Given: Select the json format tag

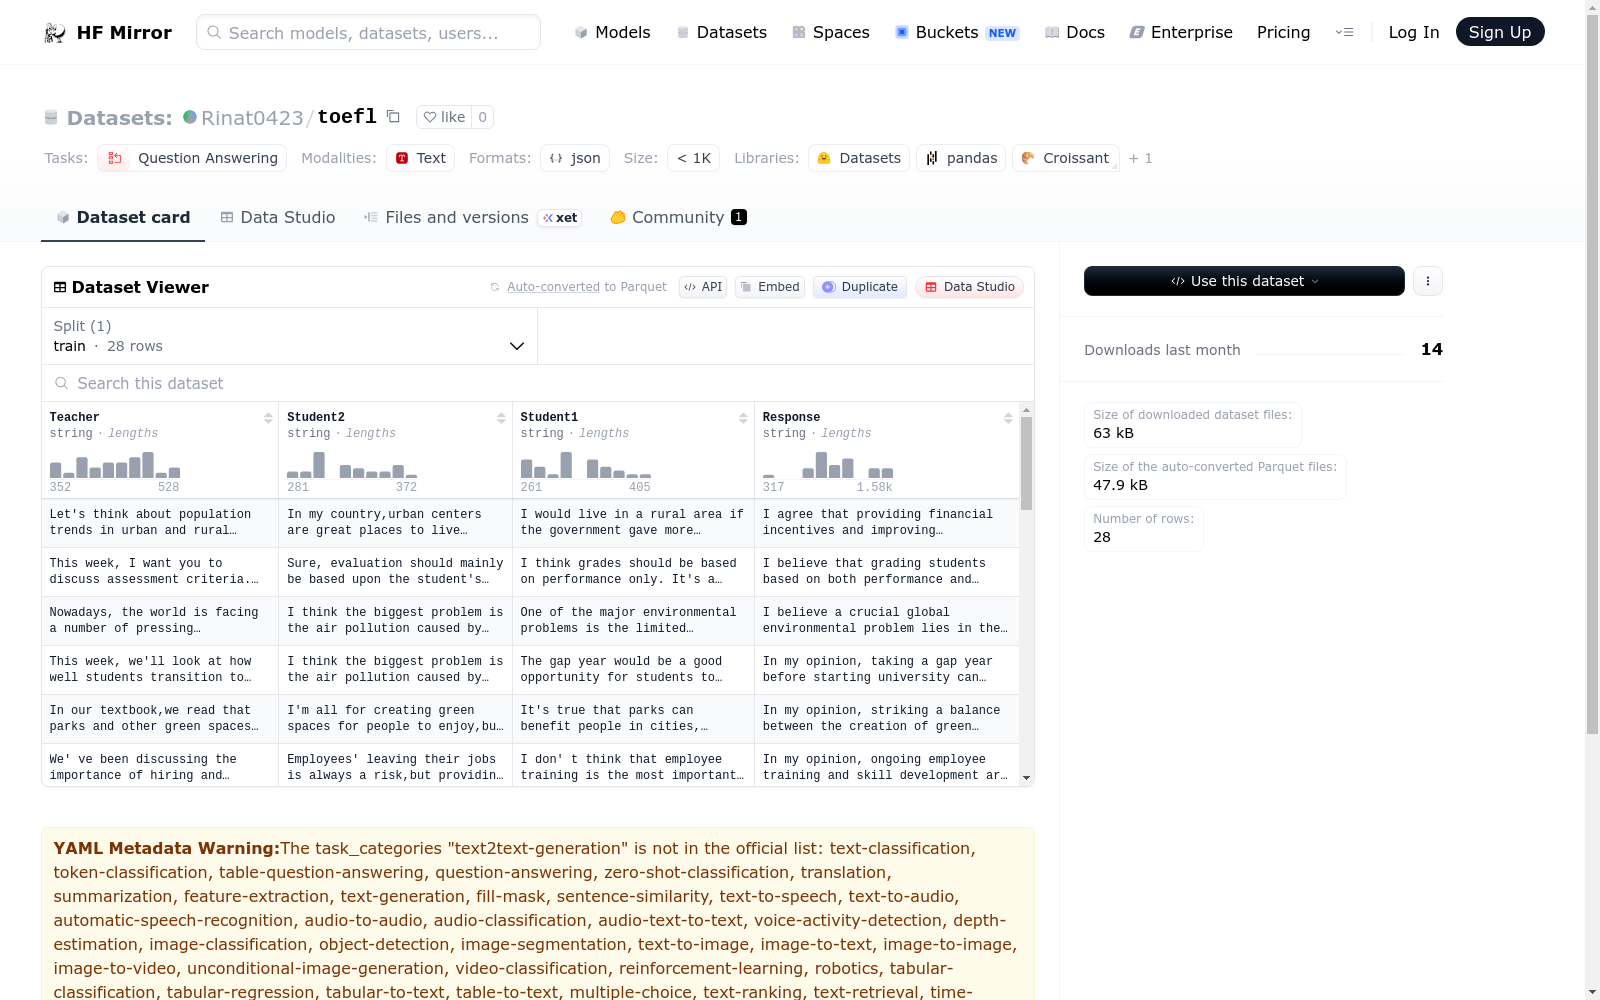Looking at the screenshot, I should (575, 158).
